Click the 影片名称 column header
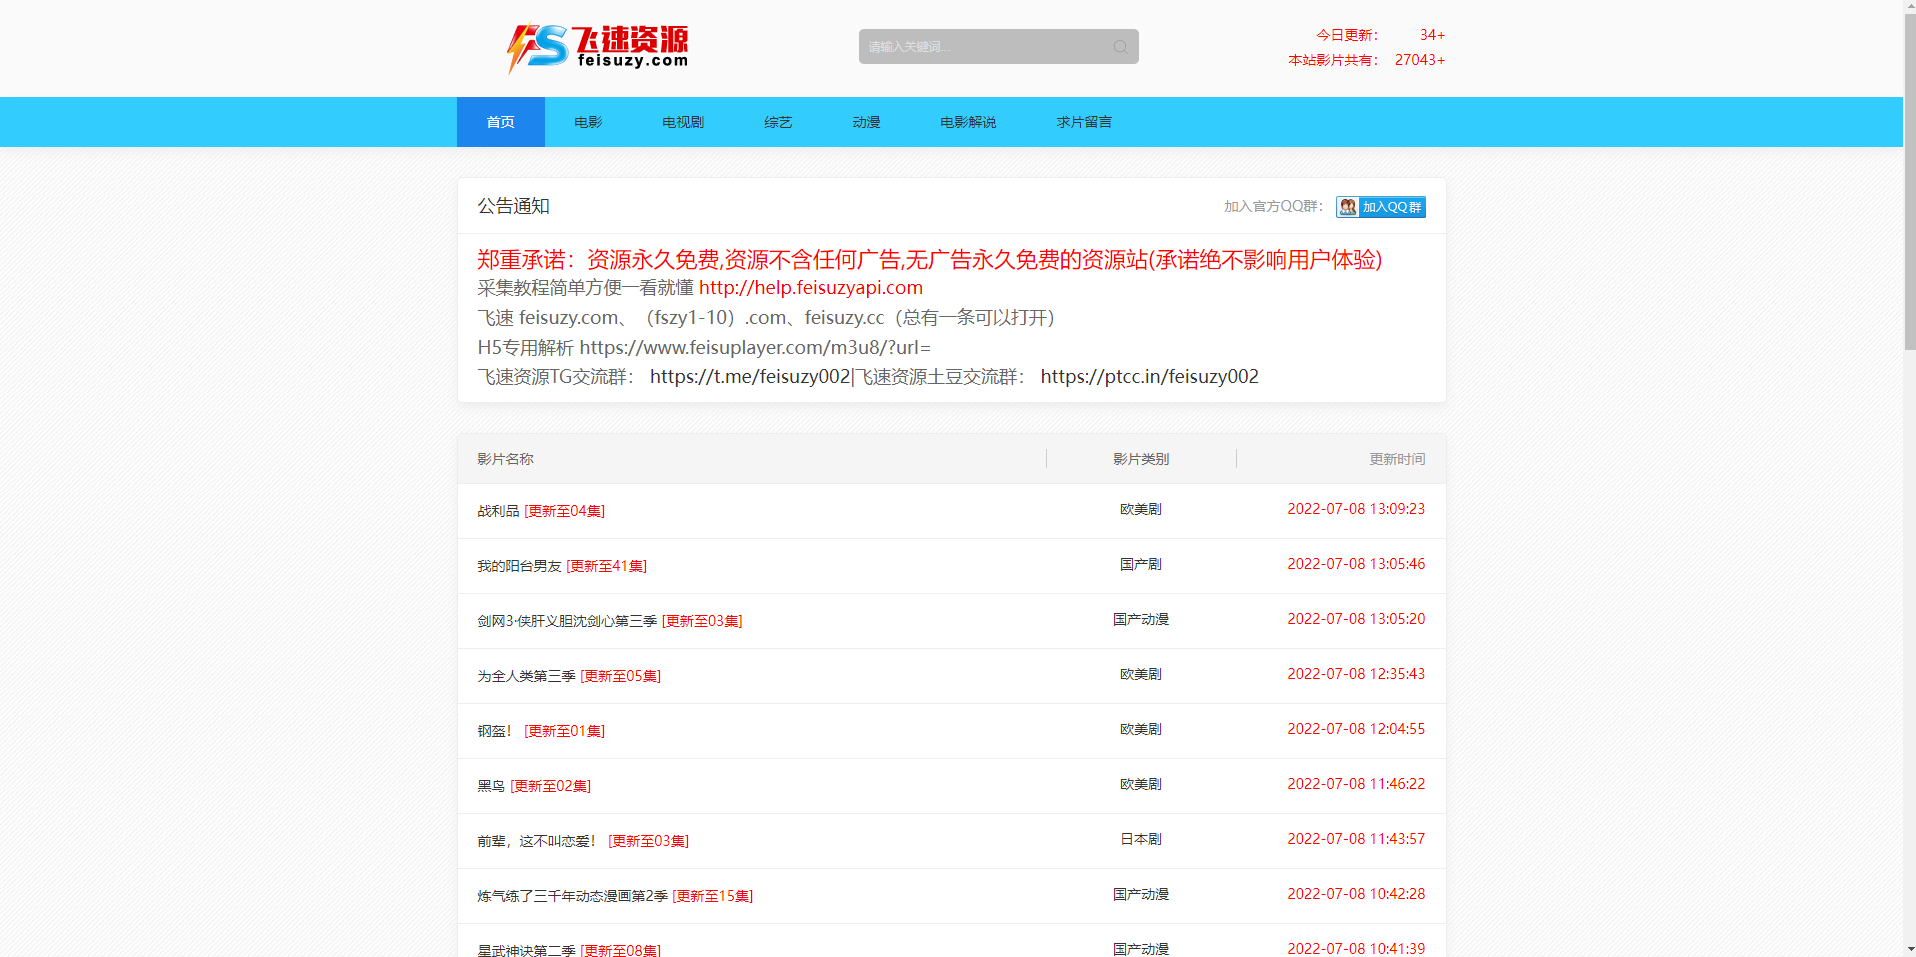Viewport: 1916px width, 957px height. tap(505, 459)
